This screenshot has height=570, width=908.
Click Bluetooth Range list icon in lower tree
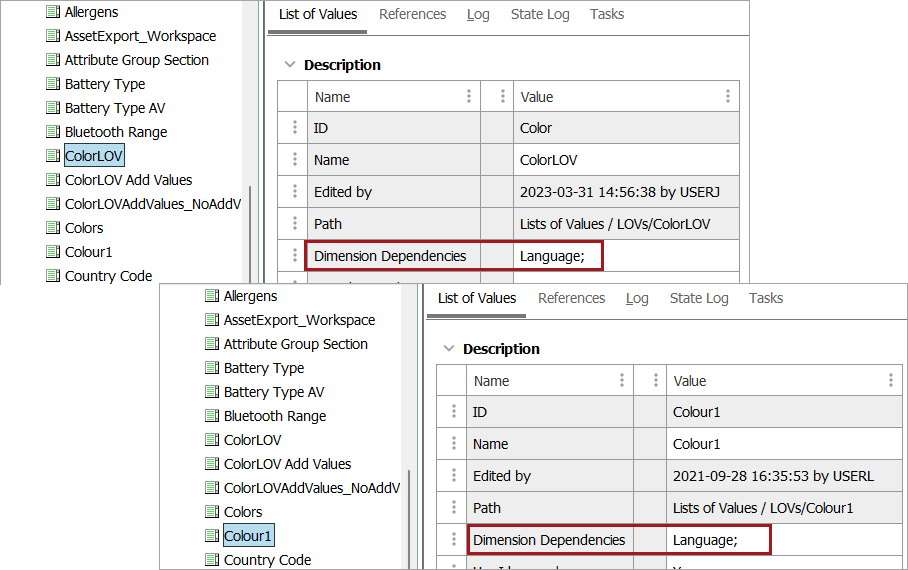pos(212,416)
